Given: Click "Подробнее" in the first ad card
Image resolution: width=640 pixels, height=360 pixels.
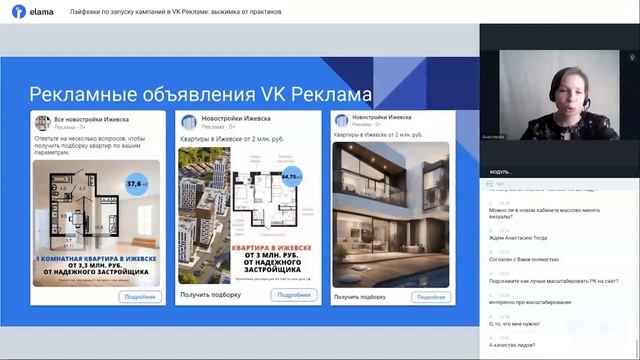Looking at the screenshot, I should [140, 297].
